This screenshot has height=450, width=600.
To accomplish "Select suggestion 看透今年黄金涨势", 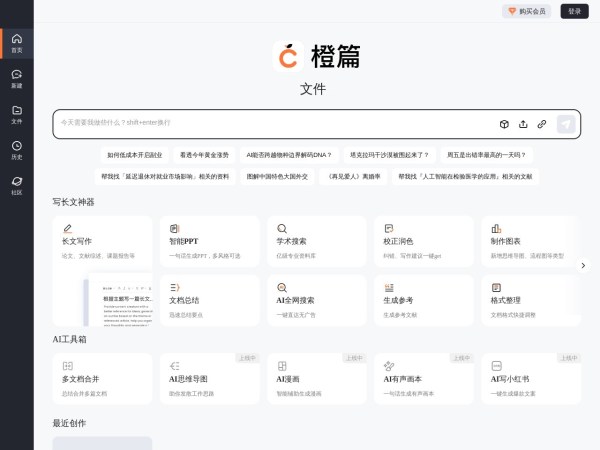I will 204,155.
